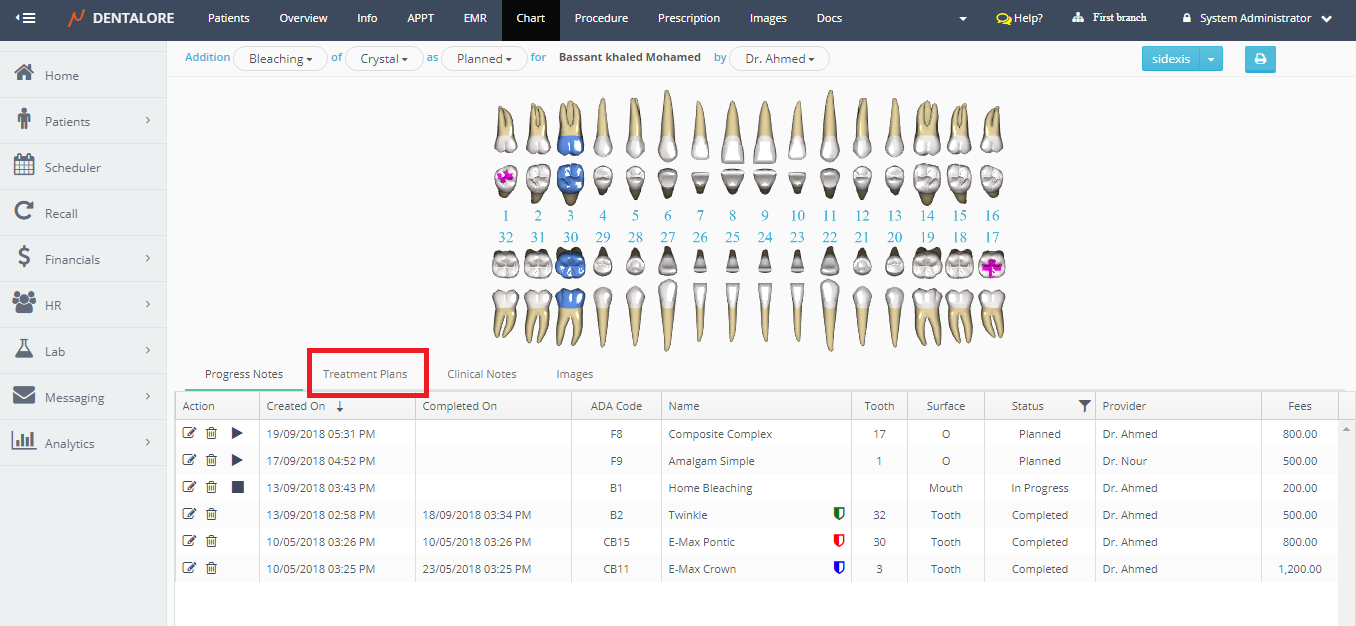Collapse the sidebar with the hamburger toggle
Image resolution: width=1356 pixels, height=626 pixels.
click(x=25, y=18)
